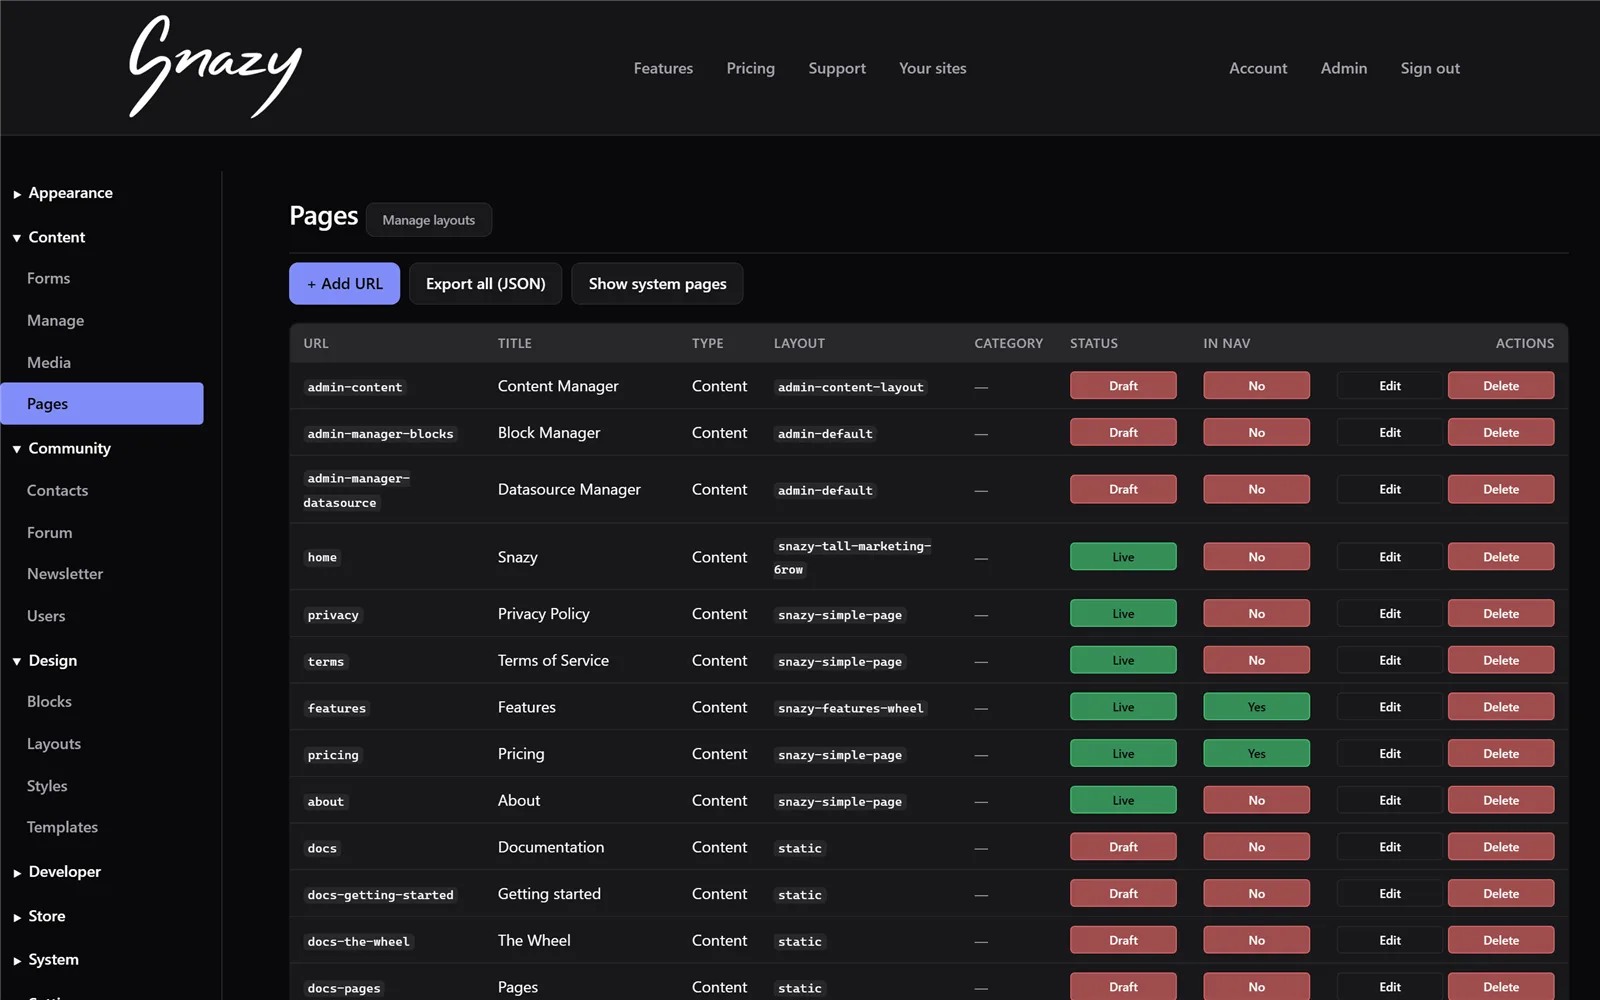1600x1000 pixels.
Task: Click the snazy-features-wheel layout cell
Action: pos(851,708)
